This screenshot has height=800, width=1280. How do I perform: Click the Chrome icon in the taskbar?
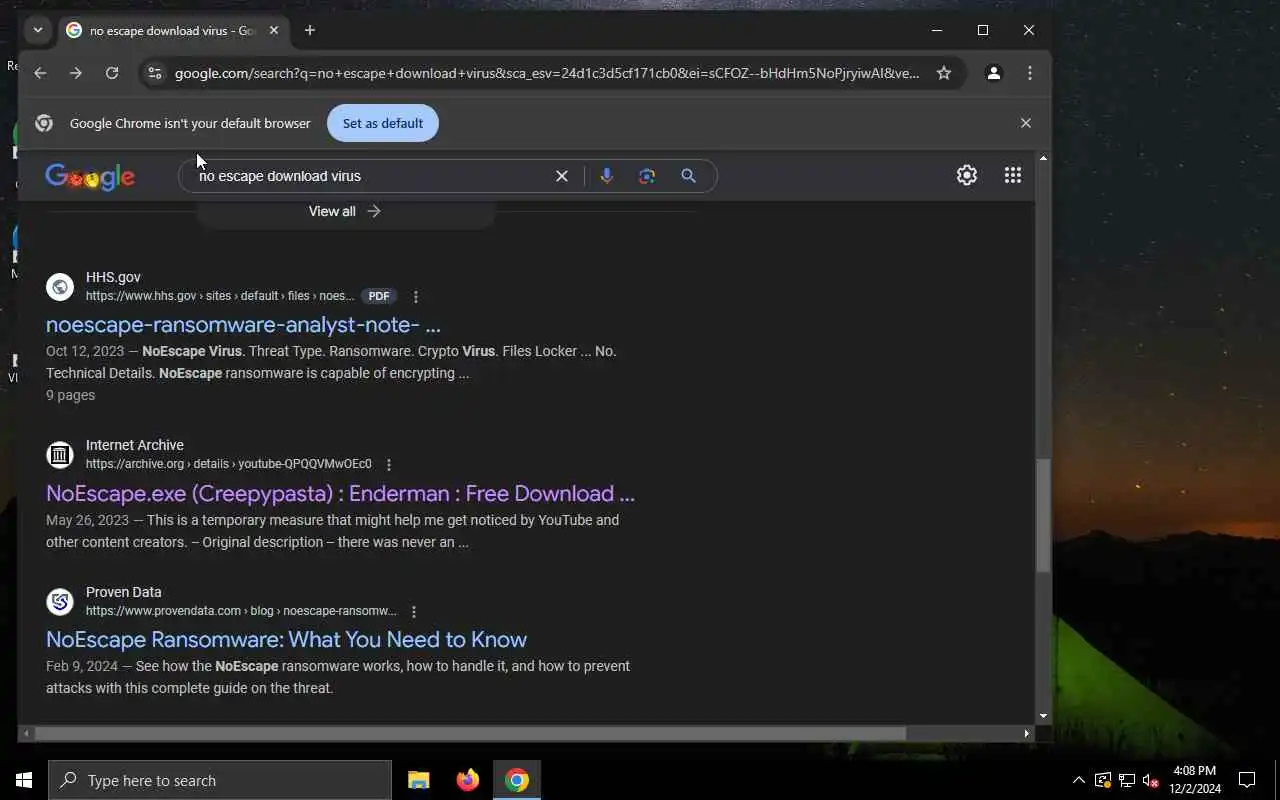coord(517,780)
